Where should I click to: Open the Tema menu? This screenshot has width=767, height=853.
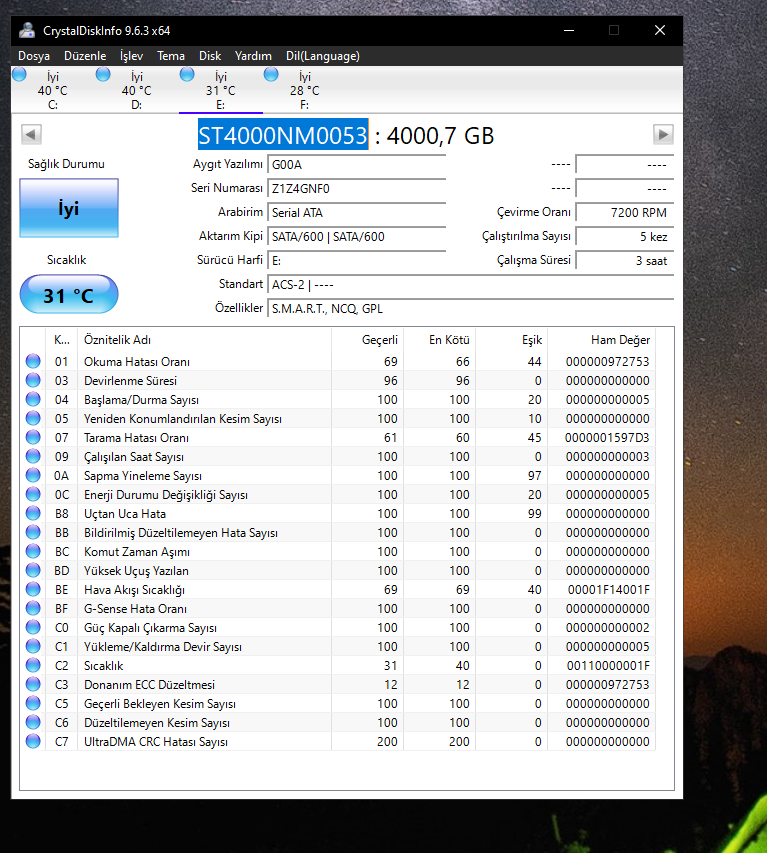click(x=171, y=56)
